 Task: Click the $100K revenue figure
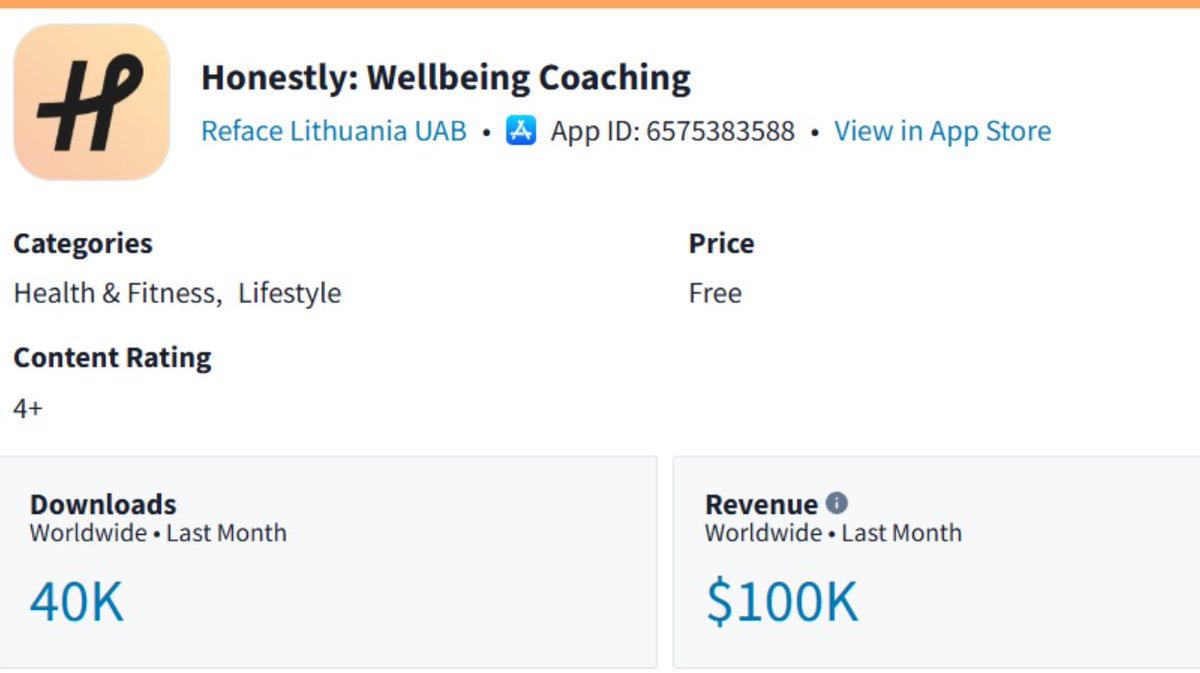[x=782, y=602]
